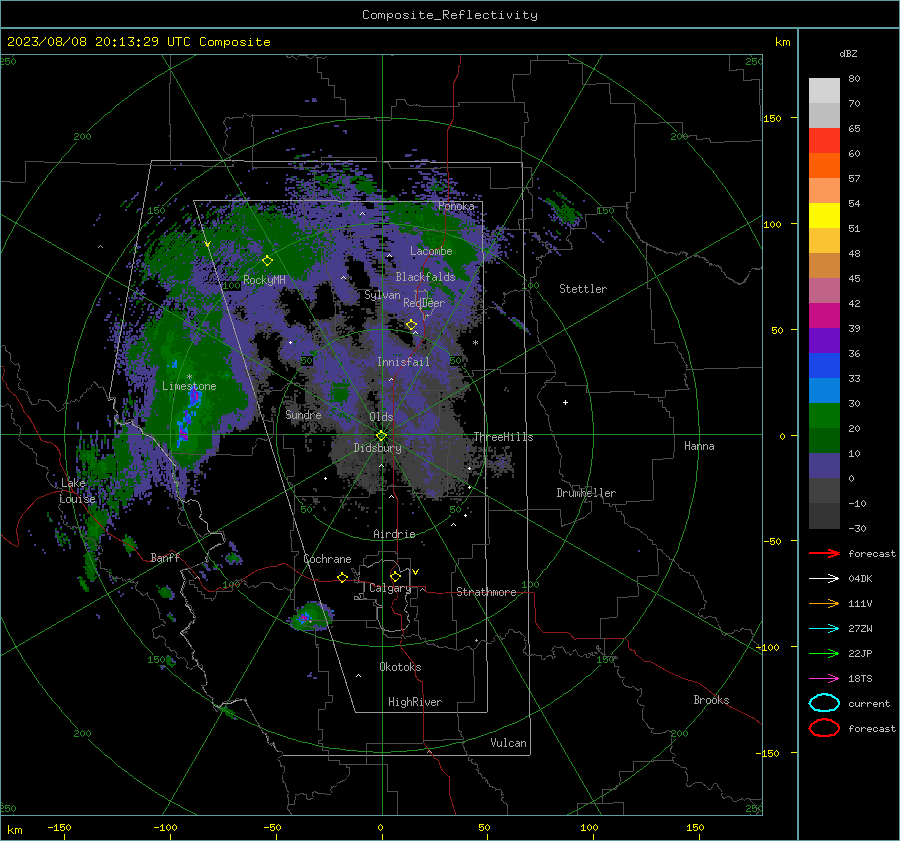
Task: Click the orange 111V arrow icon
Action: pos(824,603)
